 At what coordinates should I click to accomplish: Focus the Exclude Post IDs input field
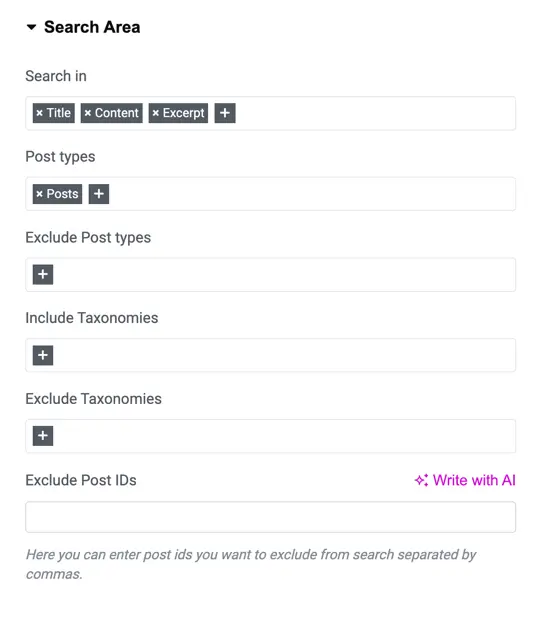271,517
